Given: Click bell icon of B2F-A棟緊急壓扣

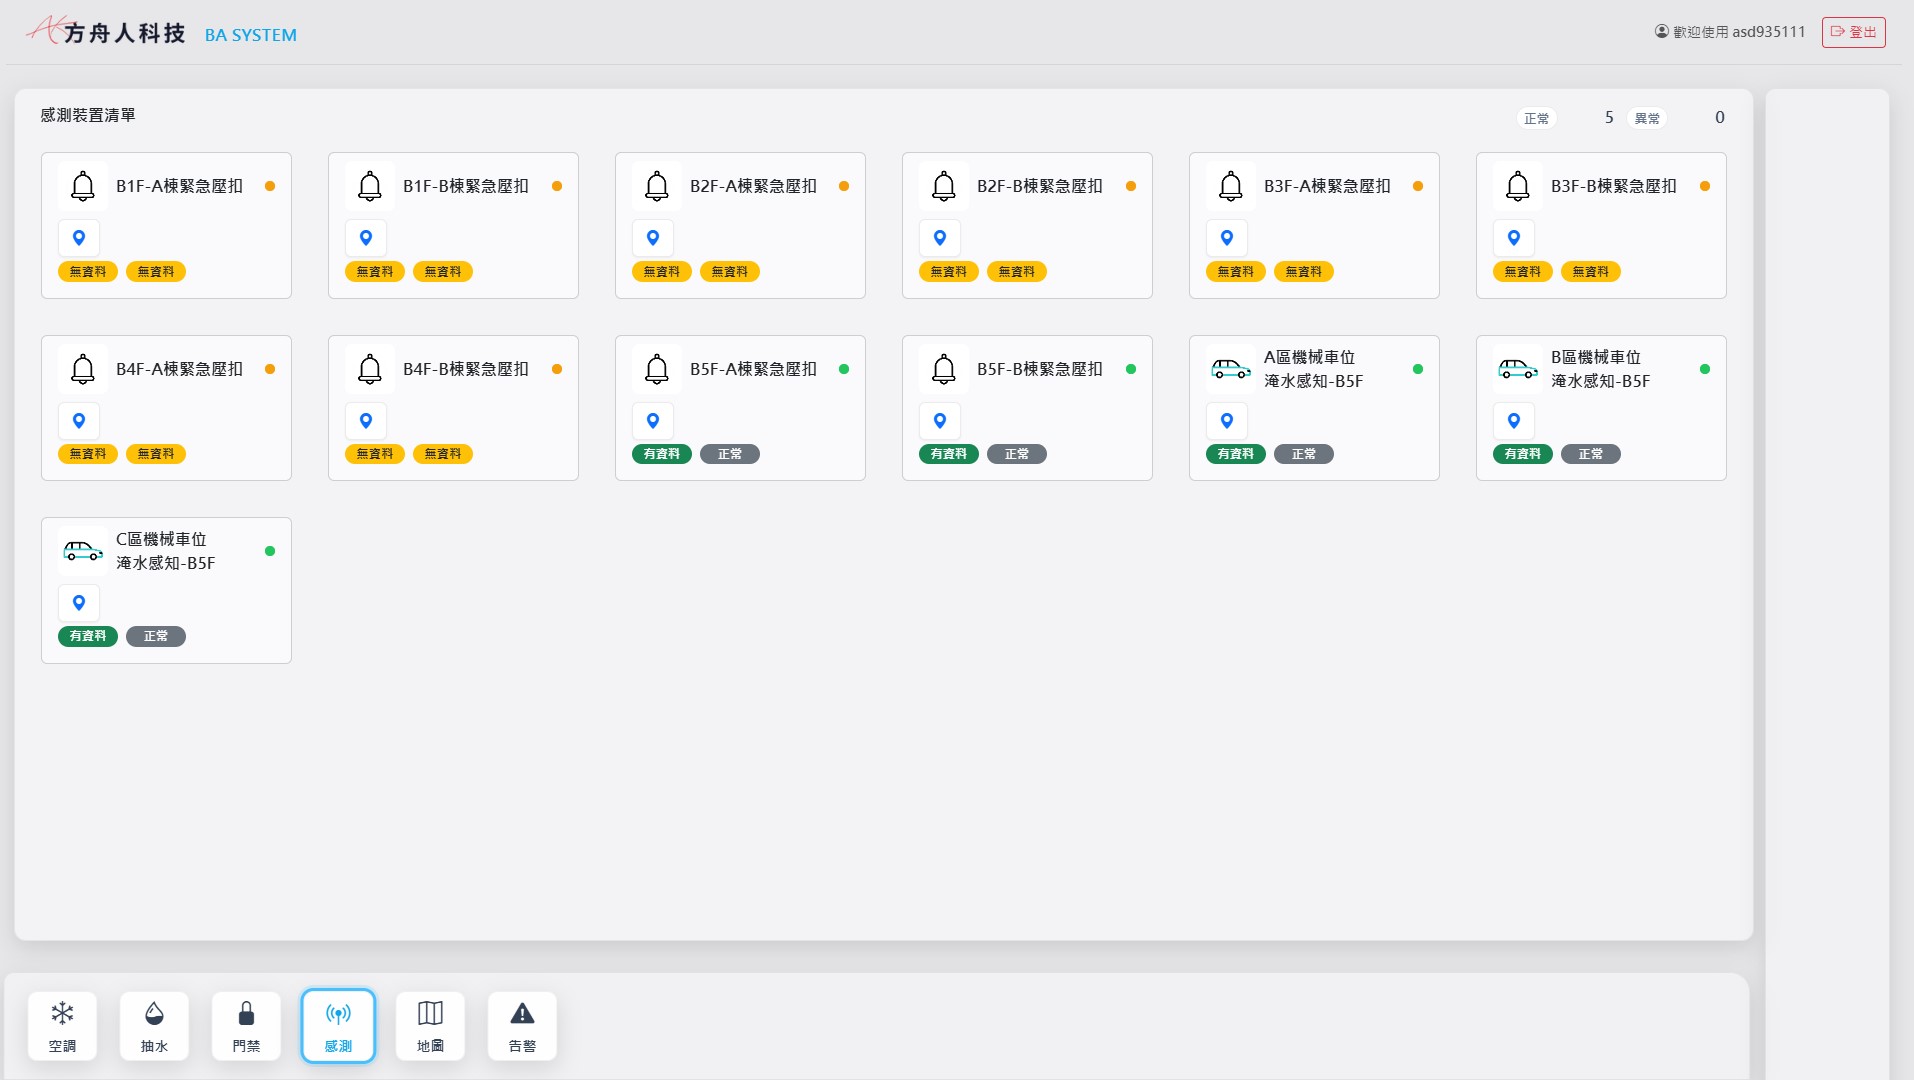Looking at the screenshot, I should (x=657, y=186).
